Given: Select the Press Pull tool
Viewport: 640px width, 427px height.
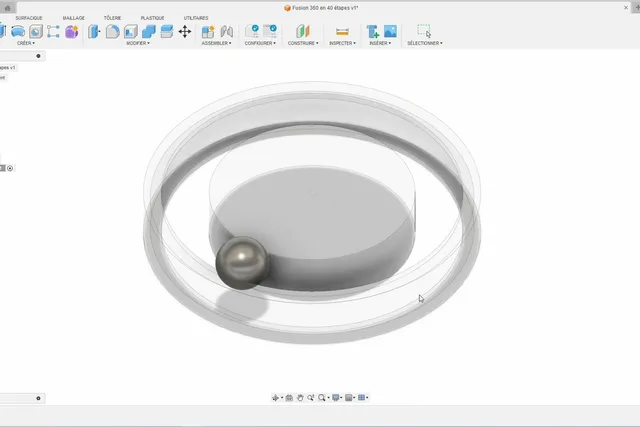Looking at the screenshot, I should click(x=94, y=32).
